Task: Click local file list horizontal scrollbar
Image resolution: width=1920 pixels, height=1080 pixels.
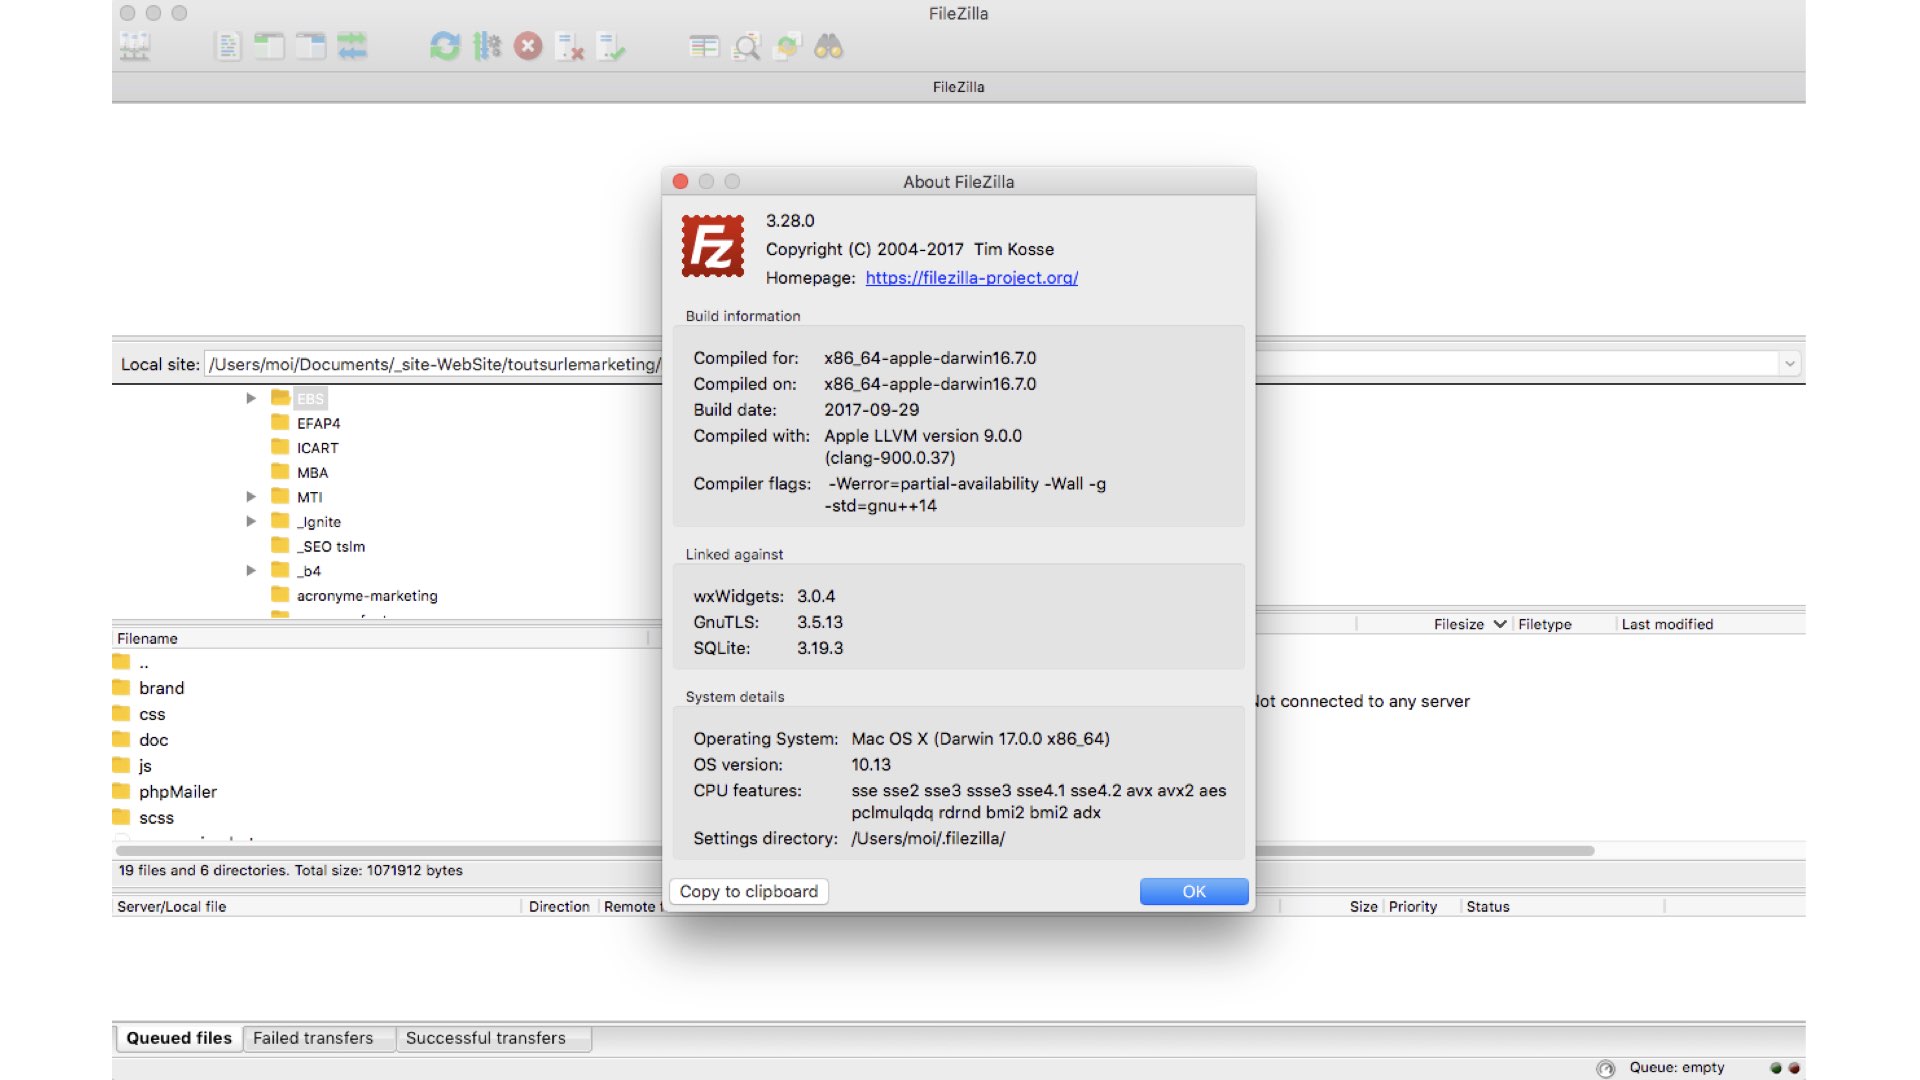Action: pyautogui.click(x=388, y=851)
